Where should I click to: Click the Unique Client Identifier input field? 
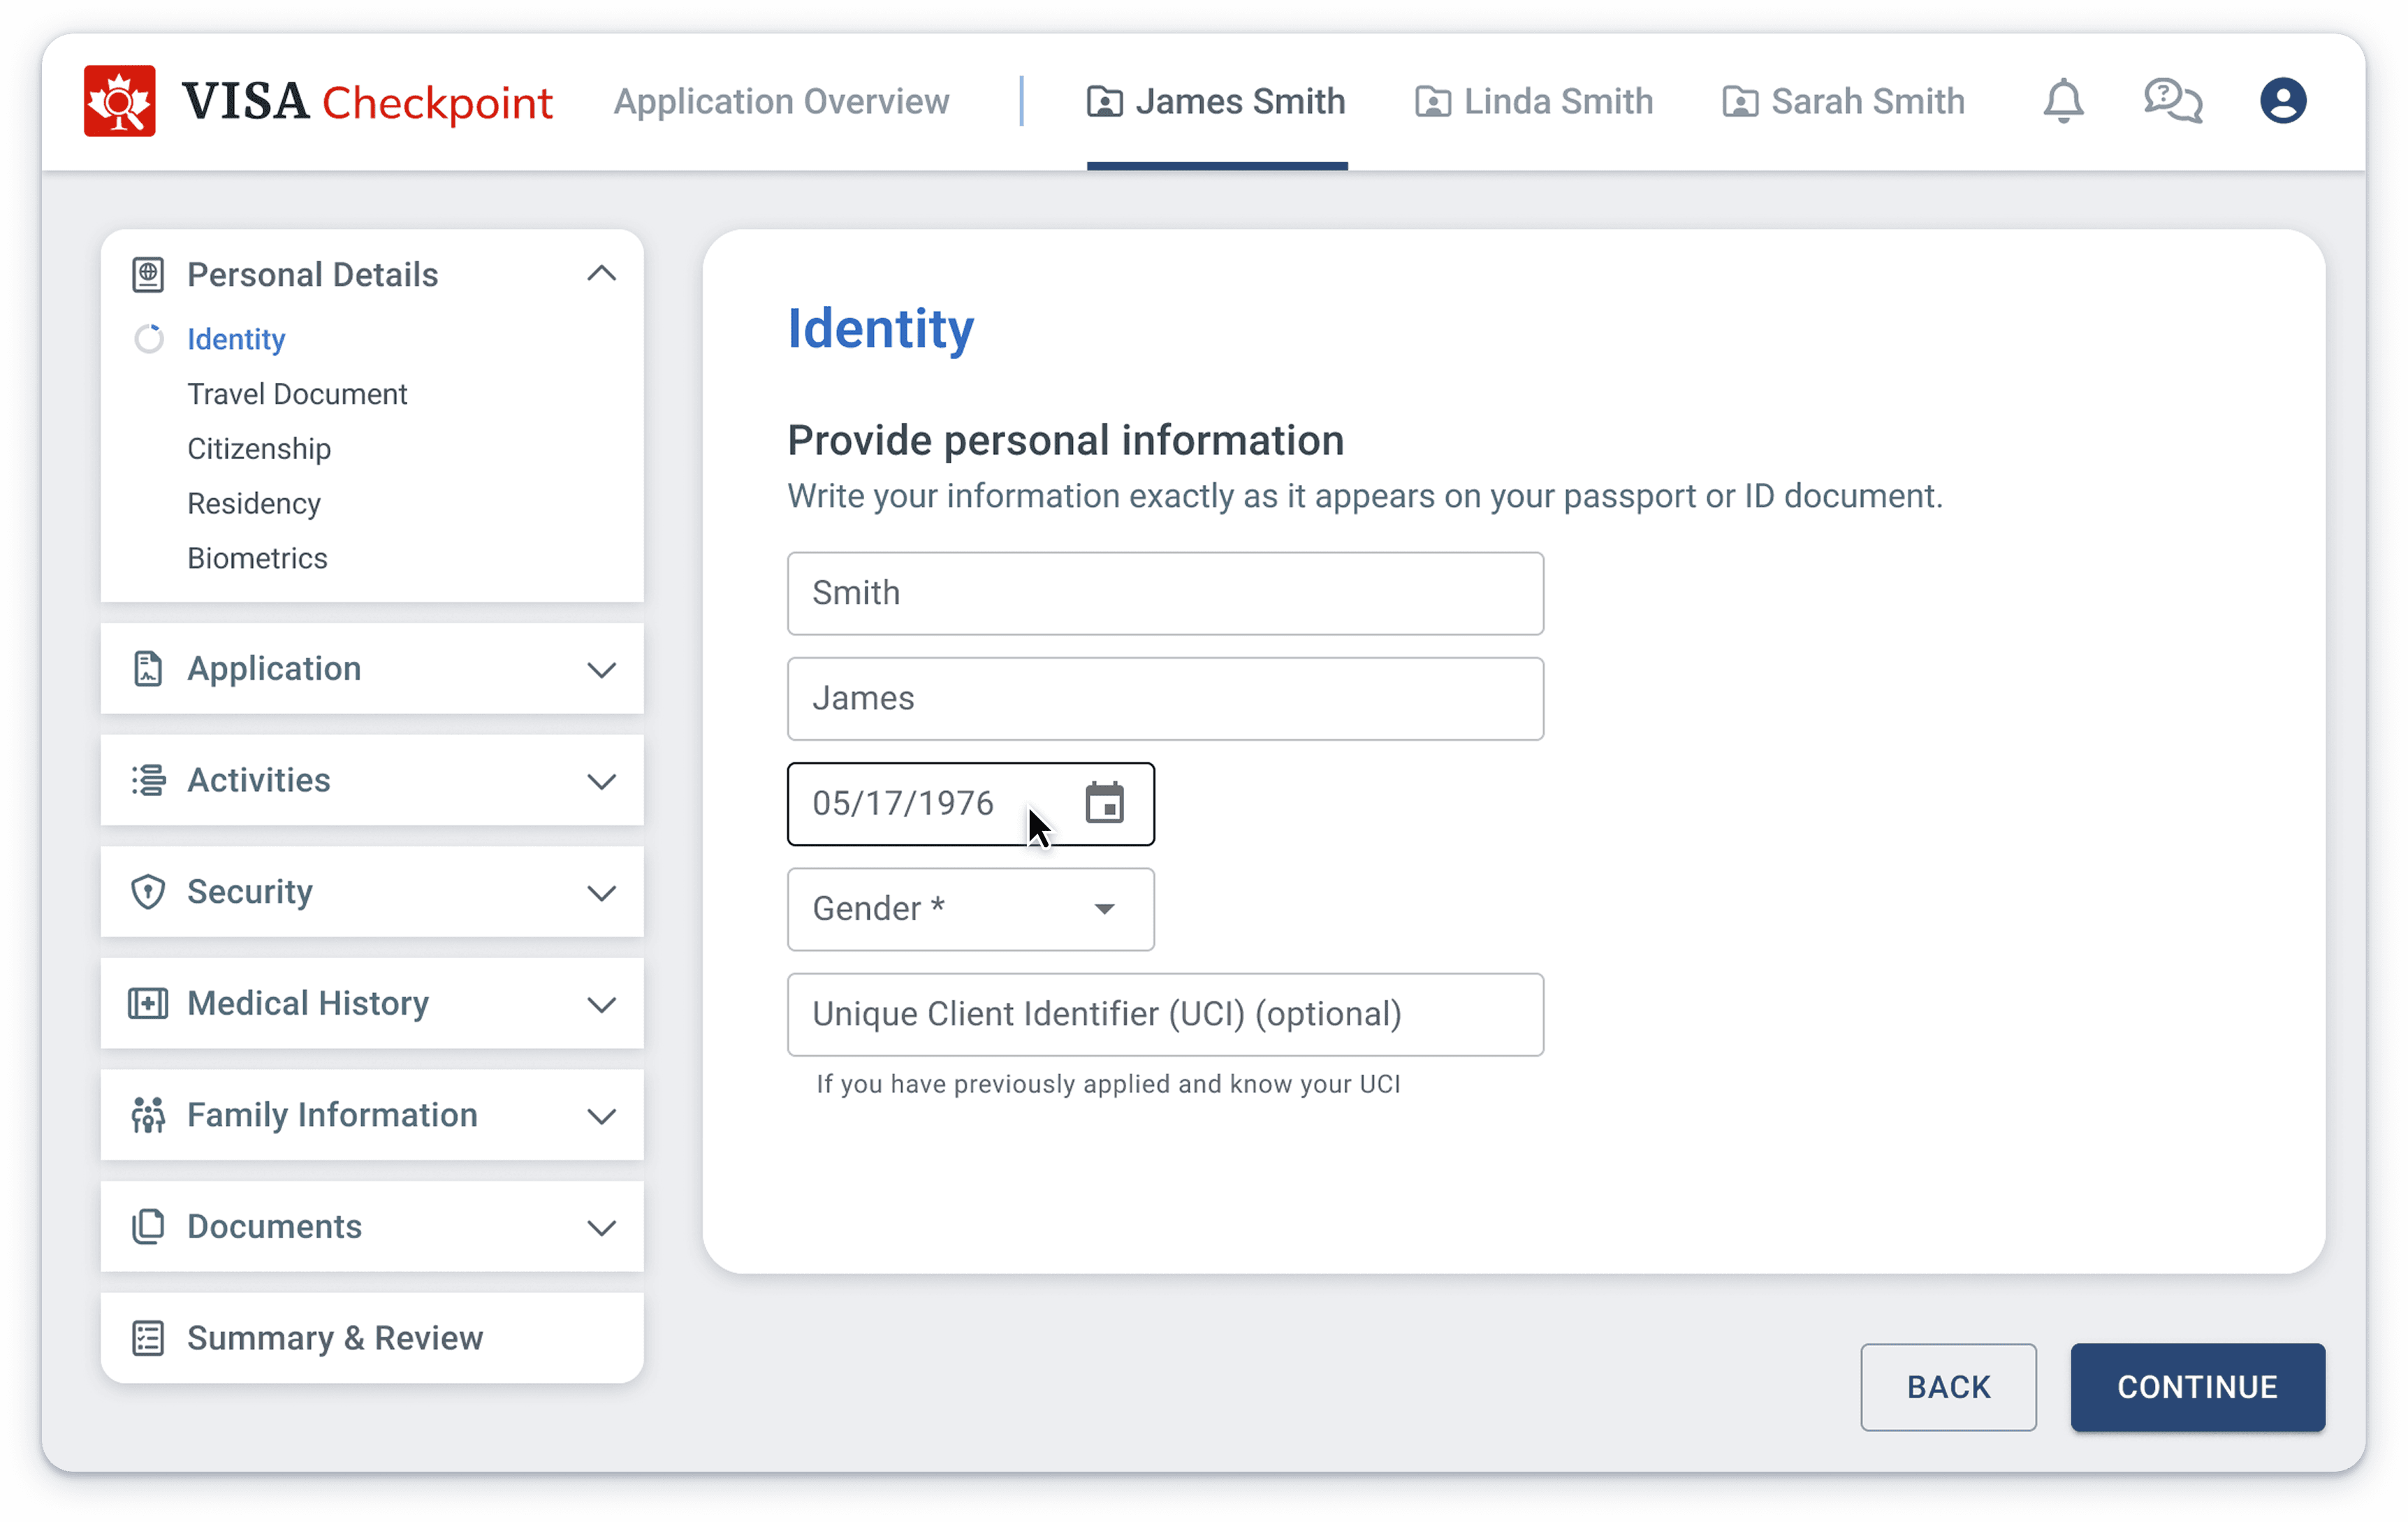(x=1165, y=1014)
